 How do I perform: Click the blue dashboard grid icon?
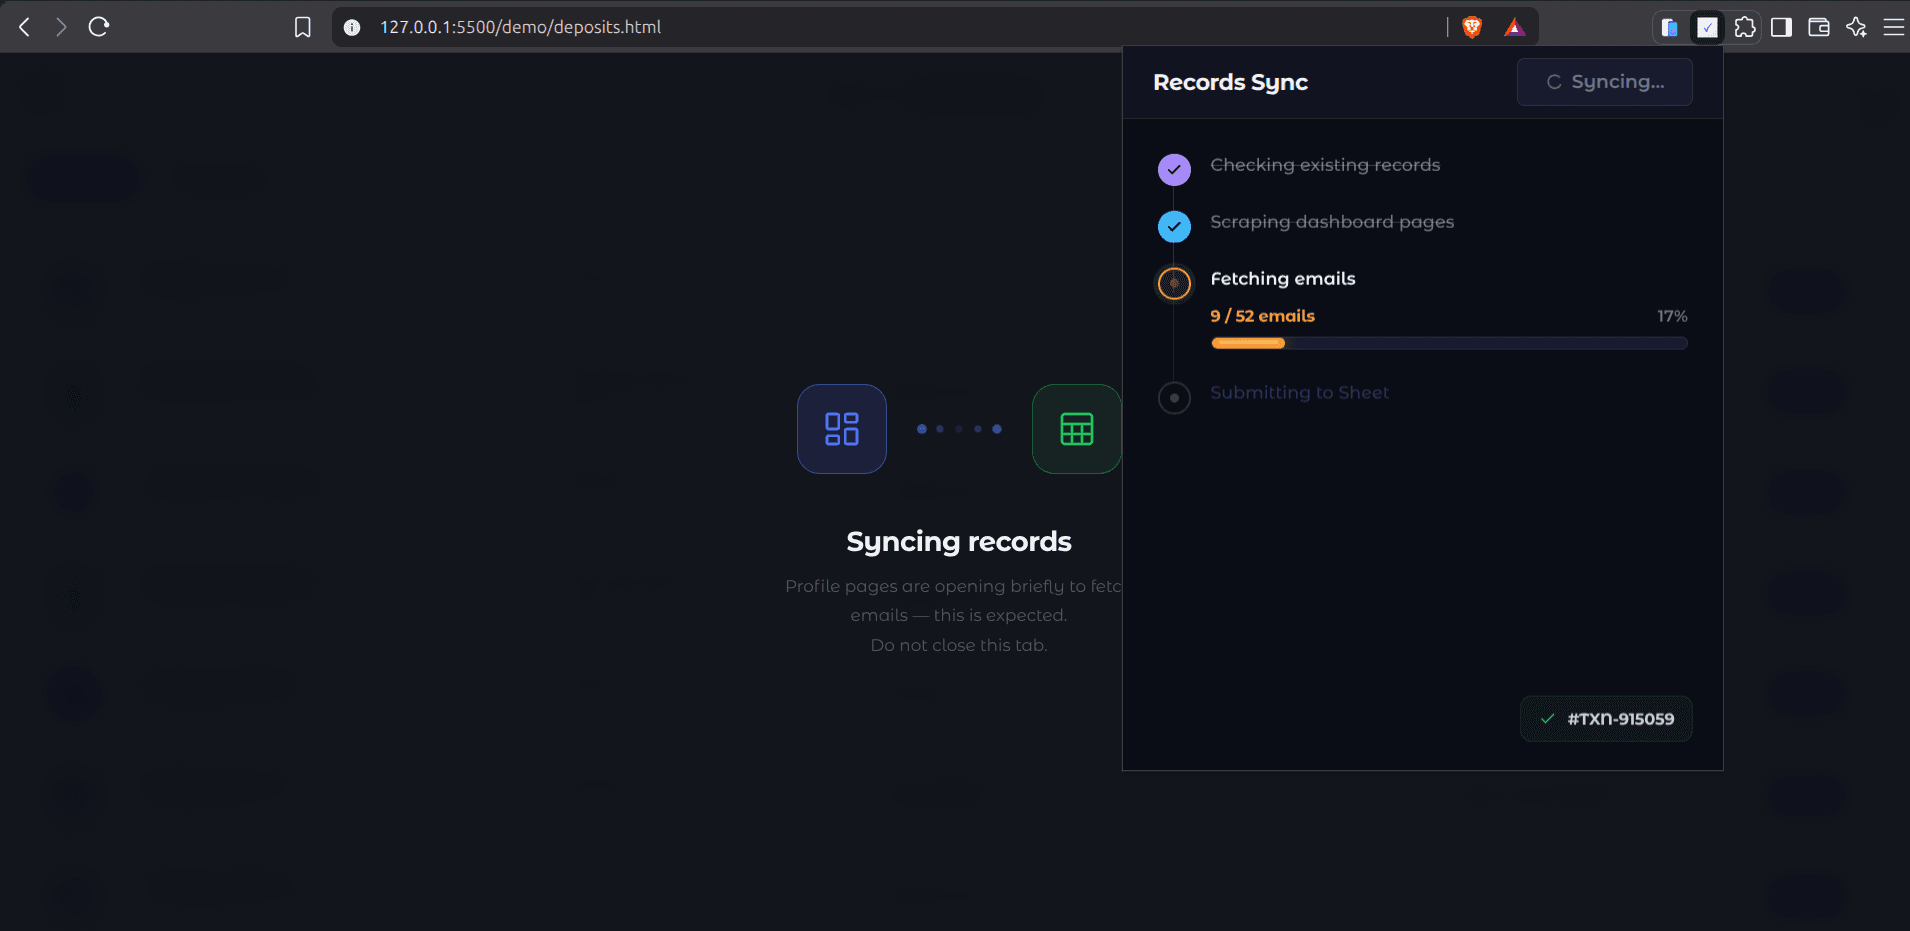coord(842,429)
